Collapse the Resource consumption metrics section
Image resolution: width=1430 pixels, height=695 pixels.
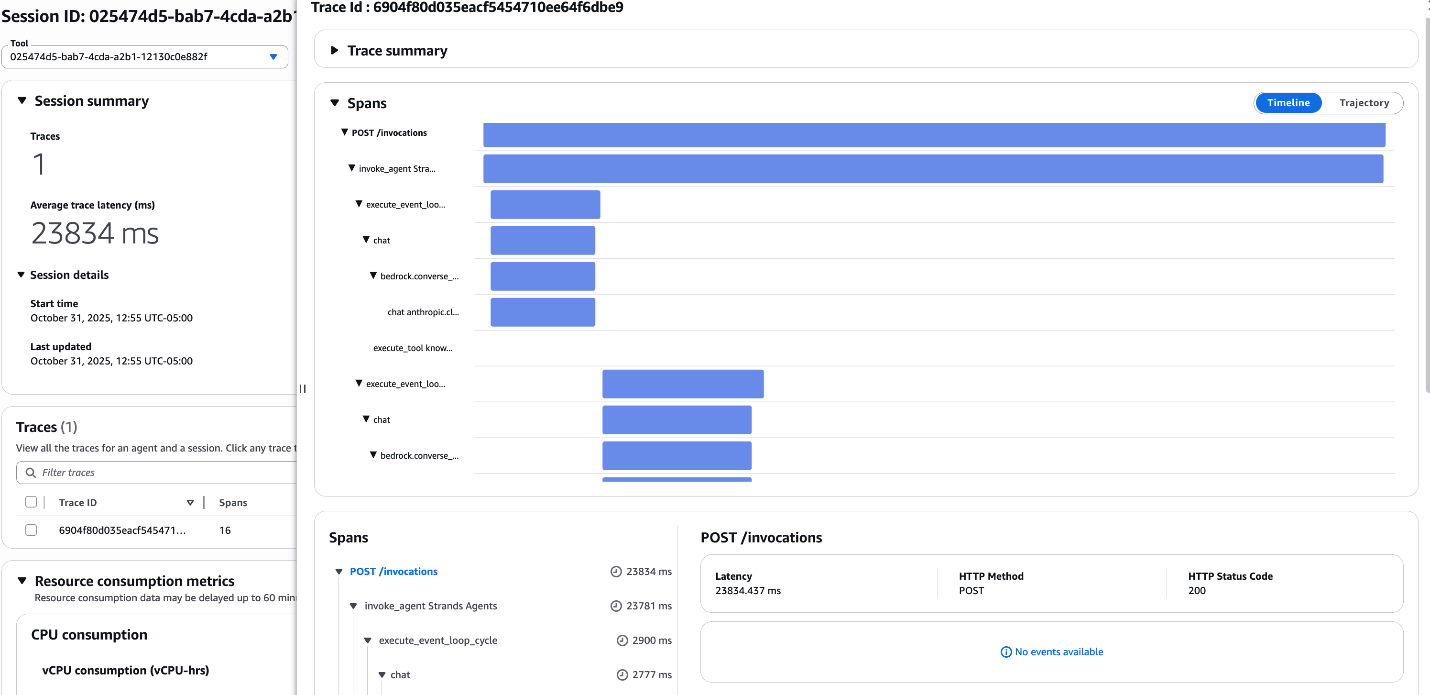click(22, 581)
